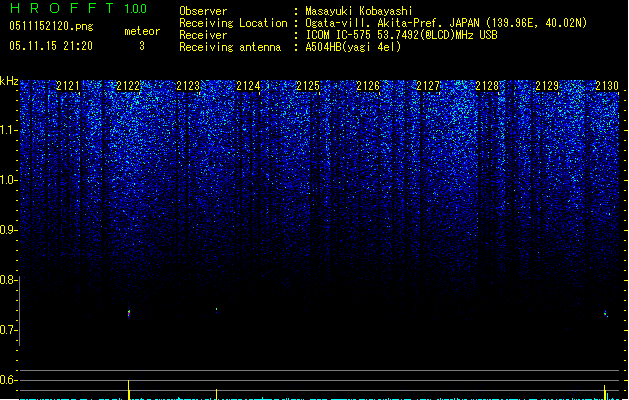Click the 1.1 frequency axis label

click(8, 130)
